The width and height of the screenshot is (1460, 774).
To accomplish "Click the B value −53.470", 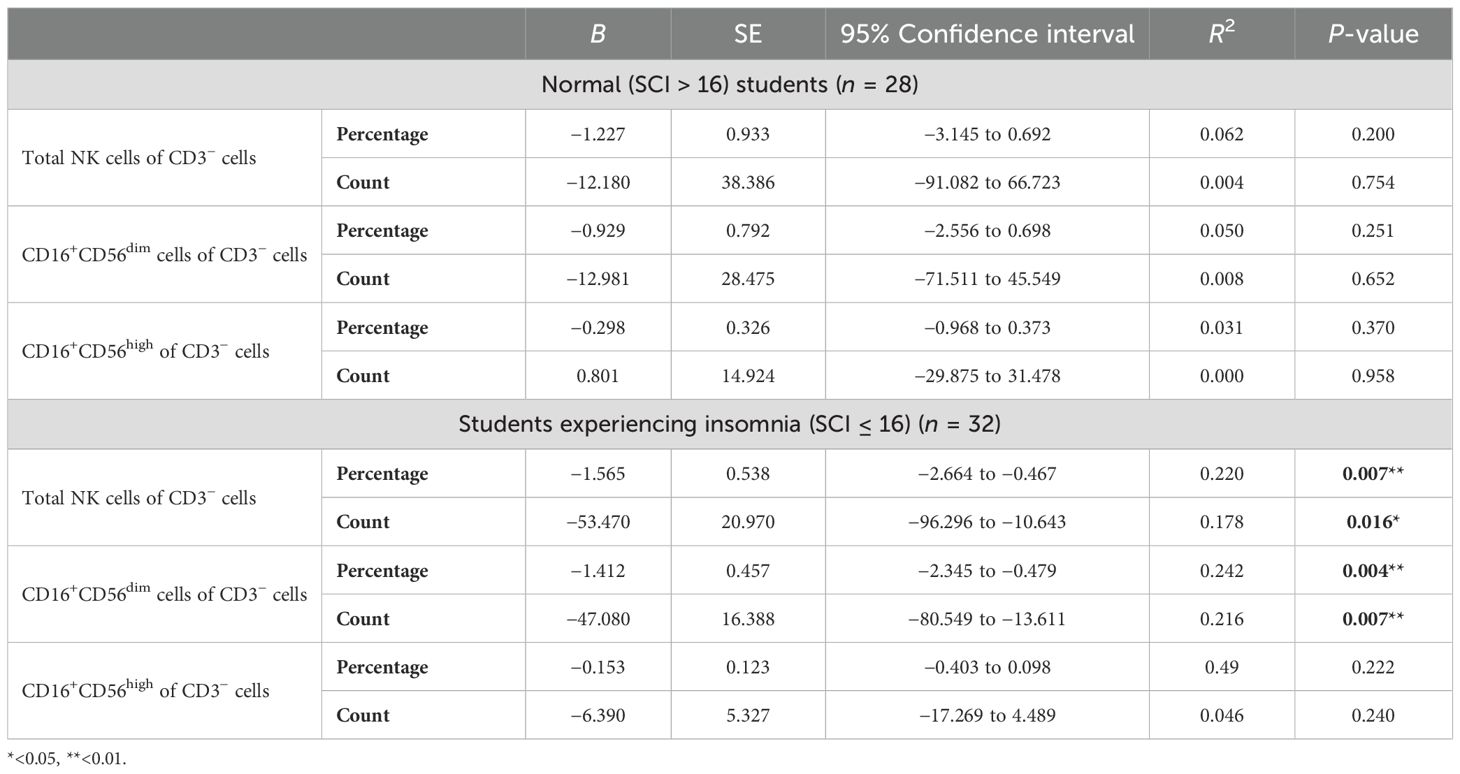I will point(598,522).
